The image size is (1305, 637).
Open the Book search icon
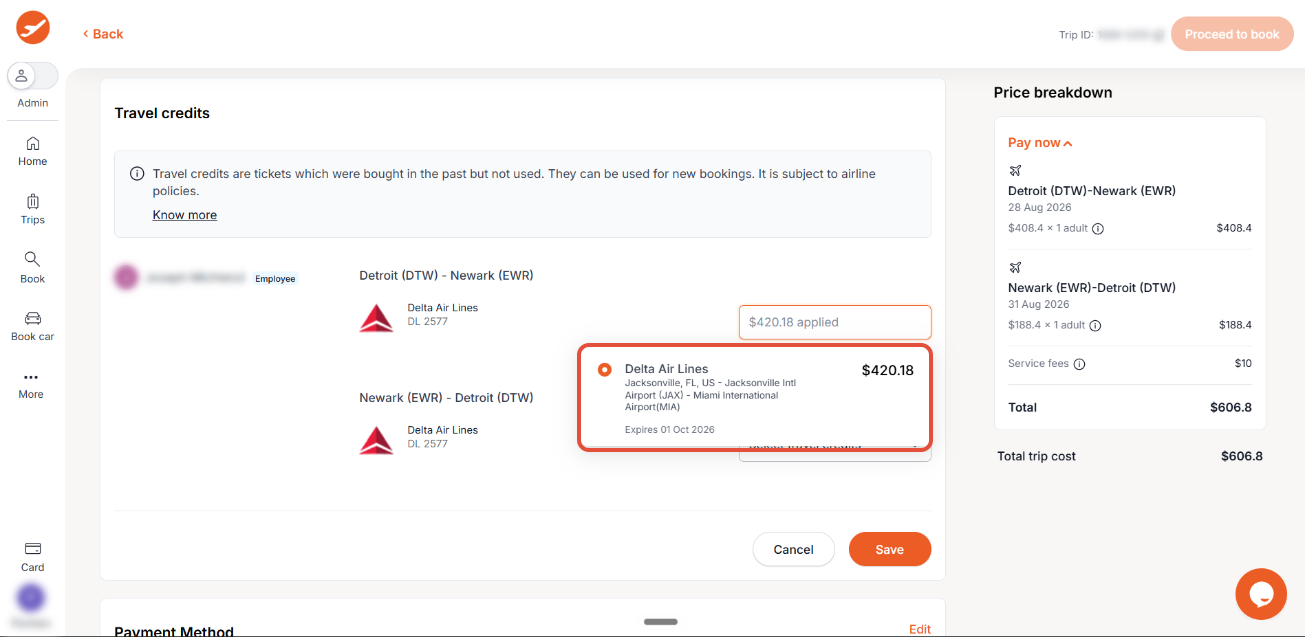(x=33, y=259)
